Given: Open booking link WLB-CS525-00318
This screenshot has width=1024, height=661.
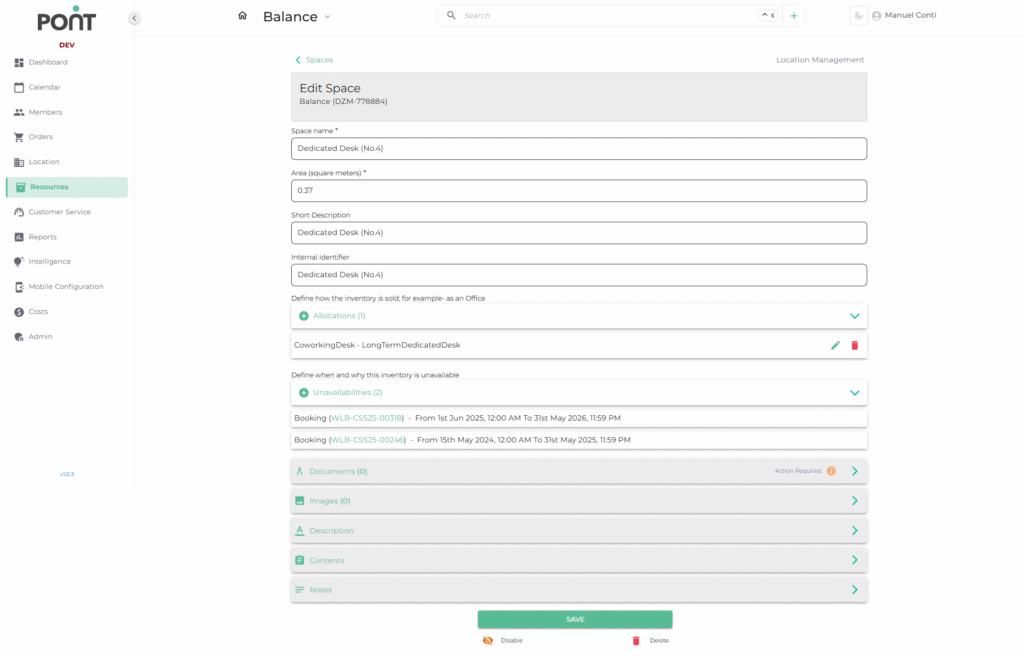Looking at the screenshot, I should [x=366, y=418].
